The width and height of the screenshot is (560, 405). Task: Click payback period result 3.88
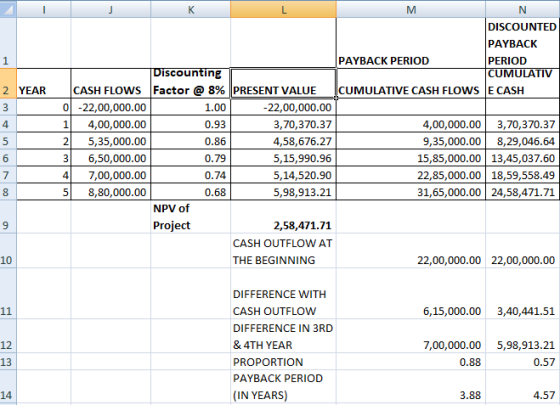411,387
